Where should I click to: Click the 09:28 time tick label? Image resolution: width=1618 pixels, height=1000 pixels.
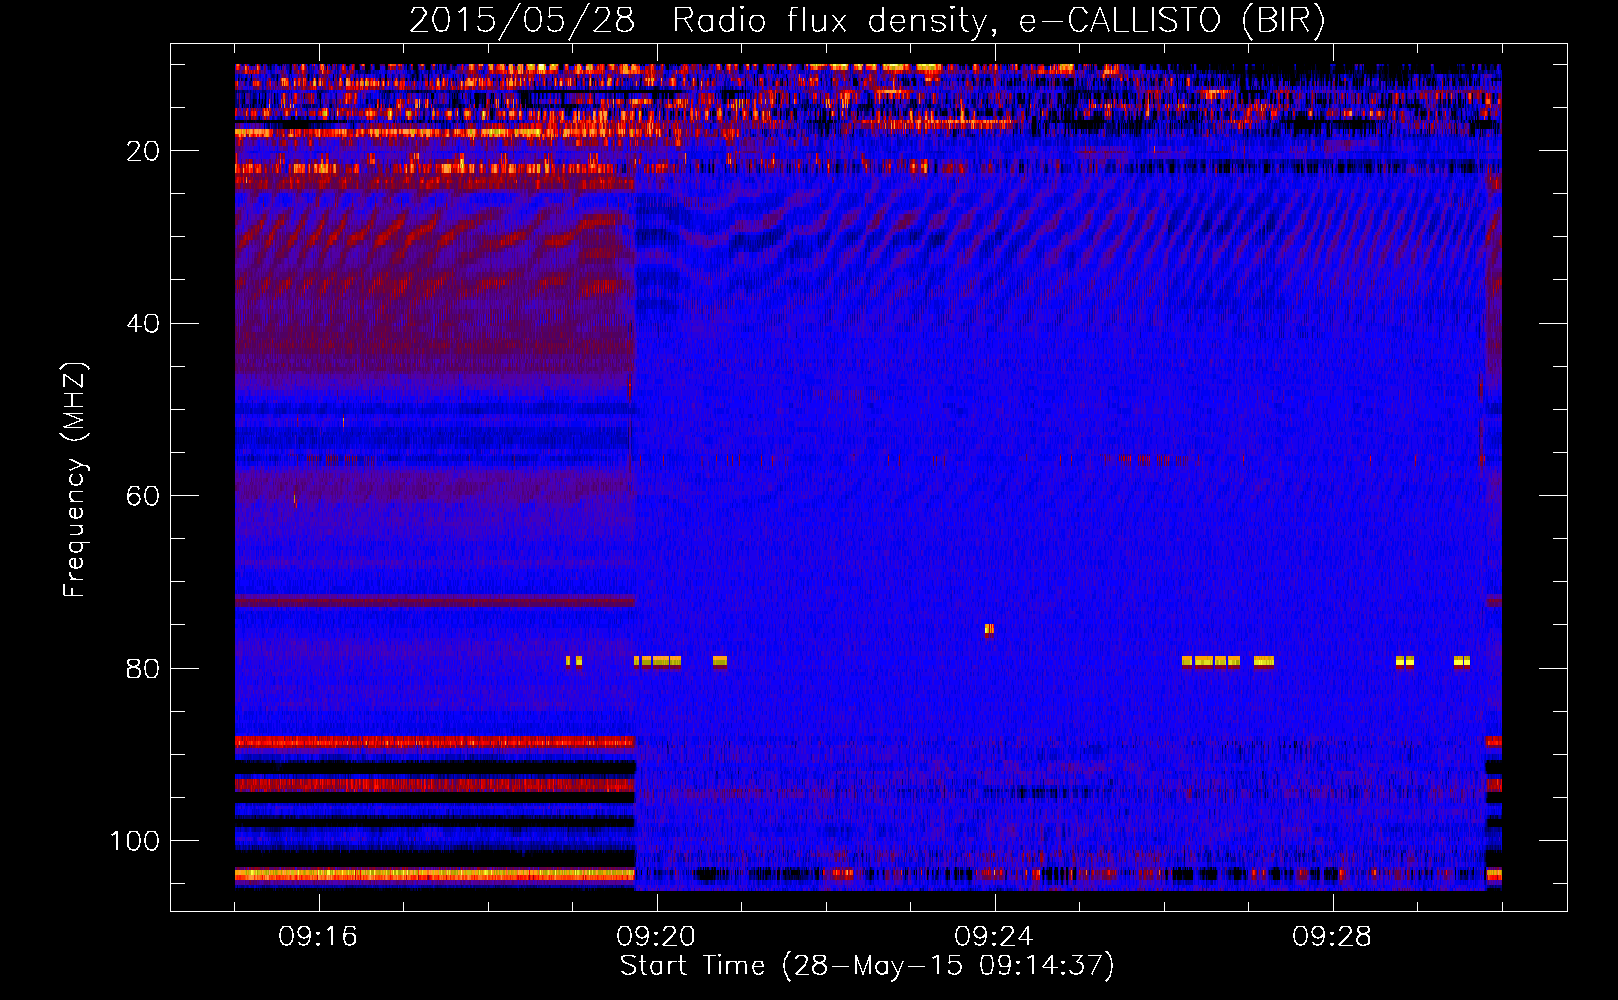coord(1332,937)
